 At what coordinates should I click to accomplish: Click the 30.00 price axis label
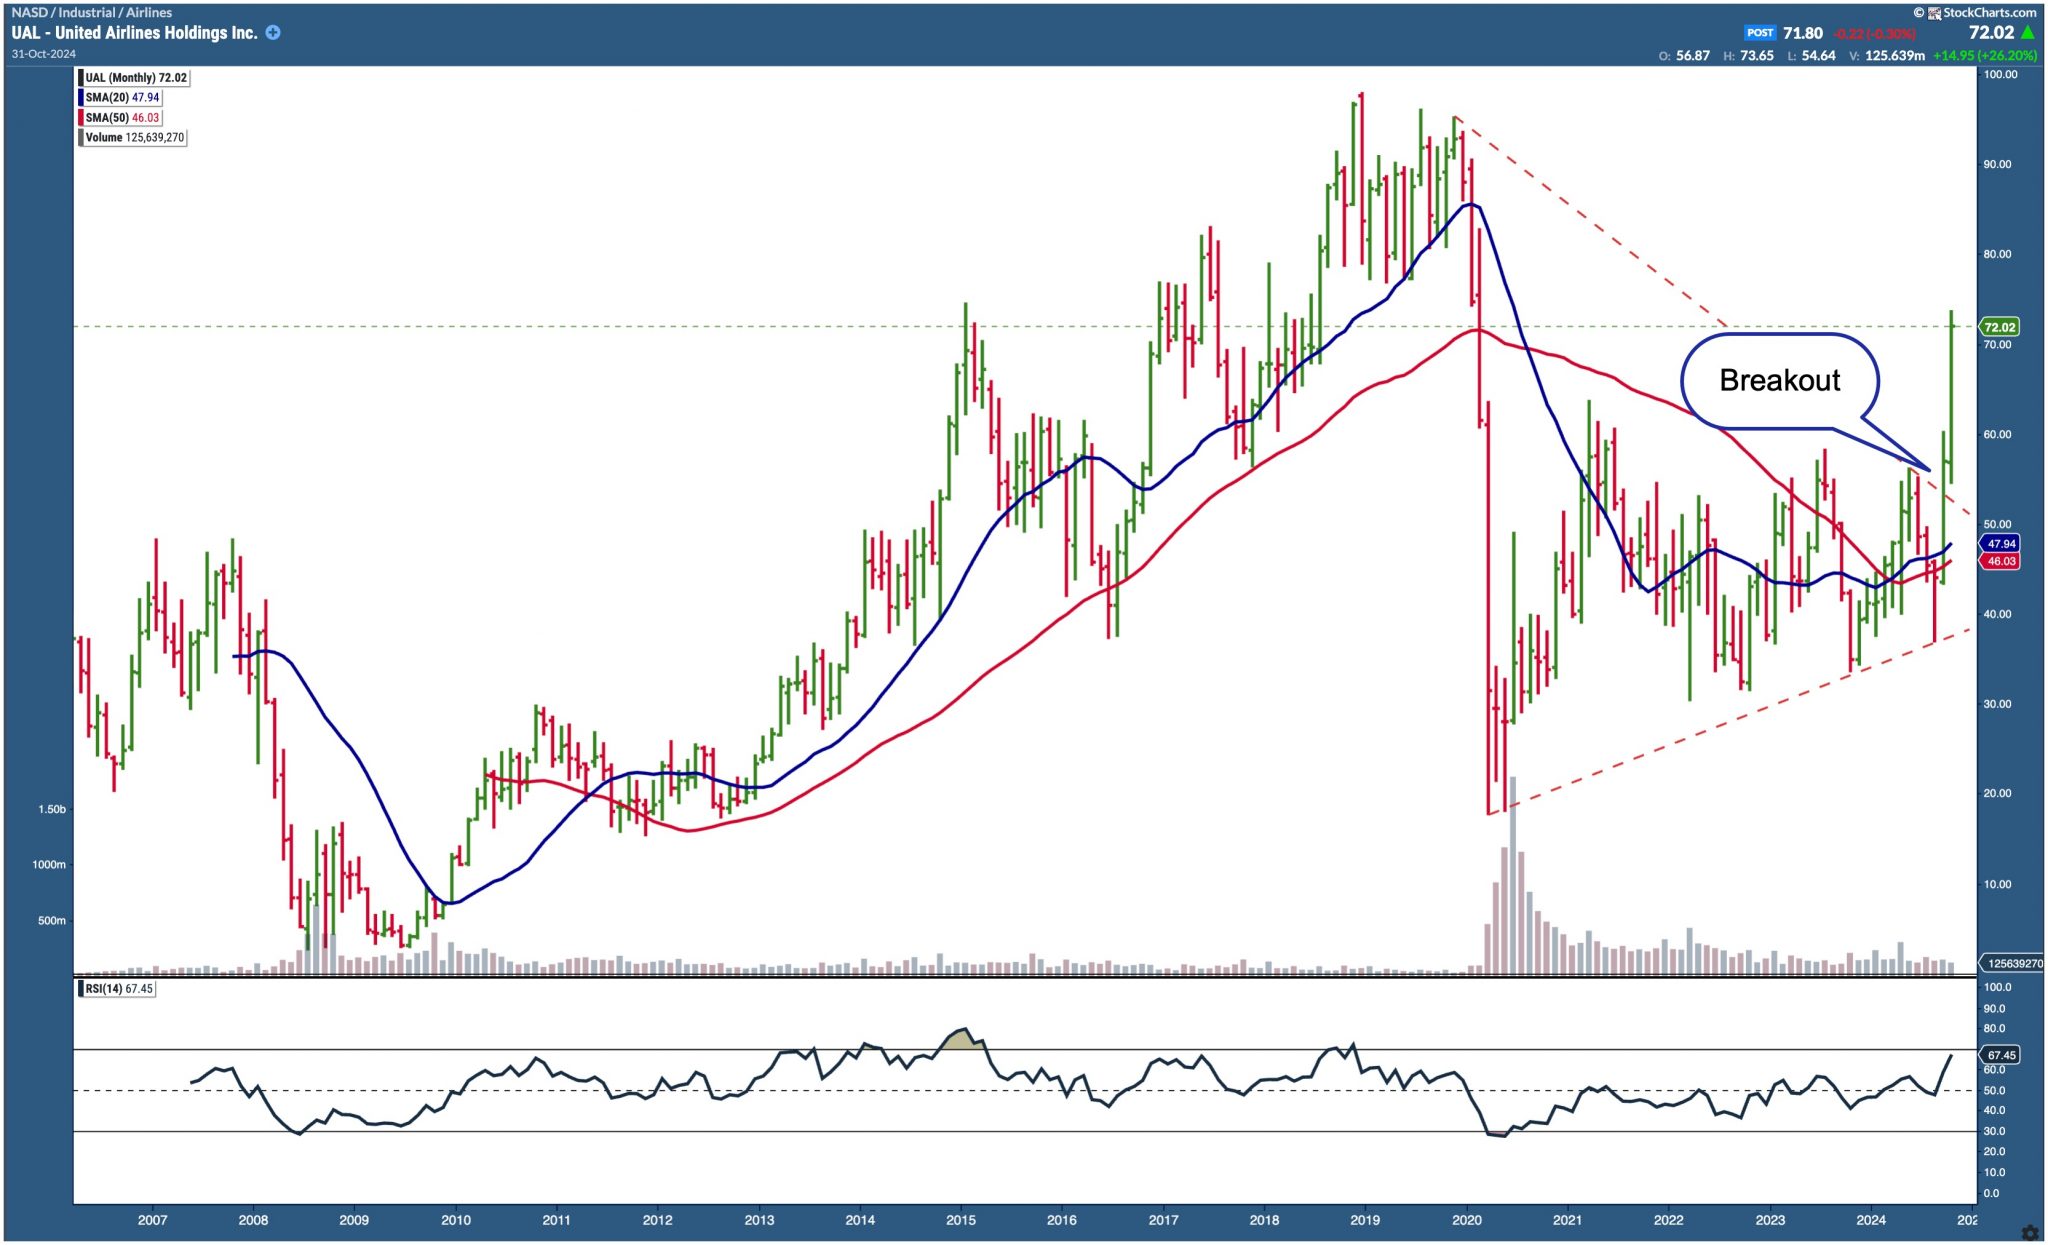(1998, 705)
